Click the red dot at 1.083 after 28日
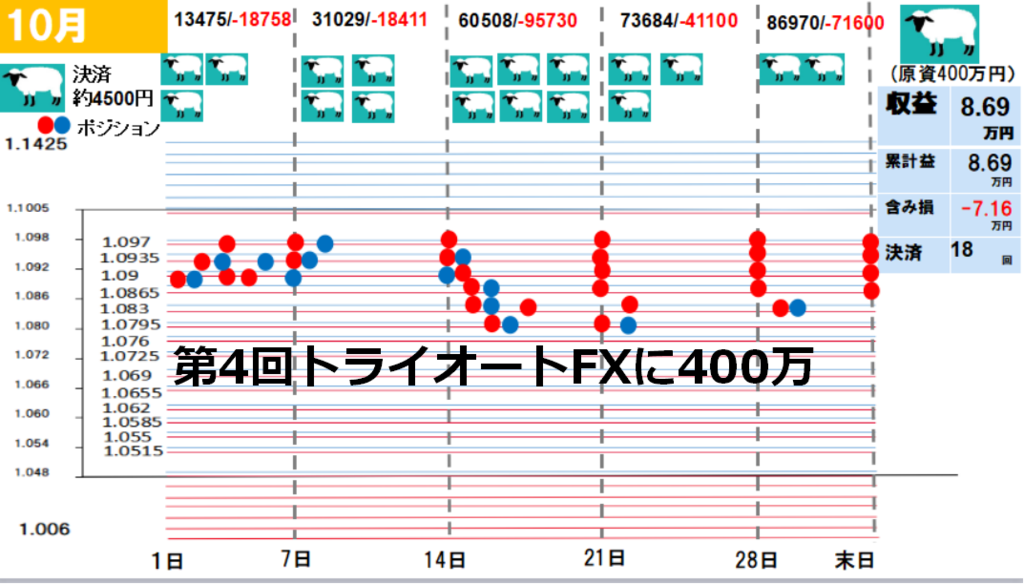 coord(780,308)
